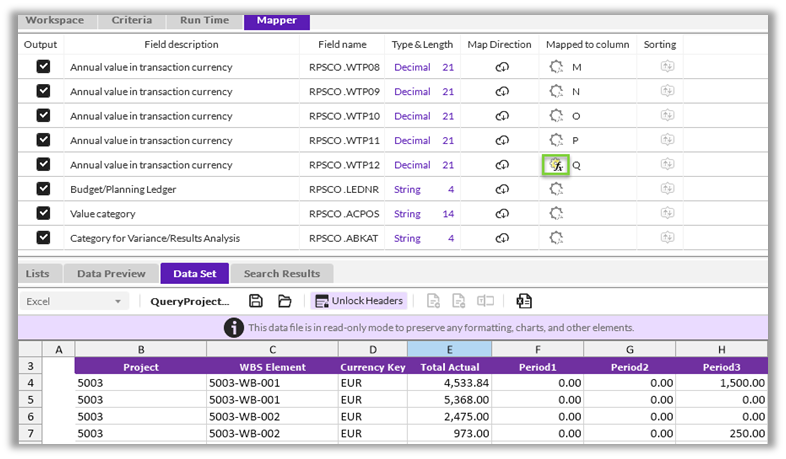The height and width of the screenshot is (459, 786).
Task: Select the Total Actual cell showing 4,533.84
Action: (x=449, y=383)
